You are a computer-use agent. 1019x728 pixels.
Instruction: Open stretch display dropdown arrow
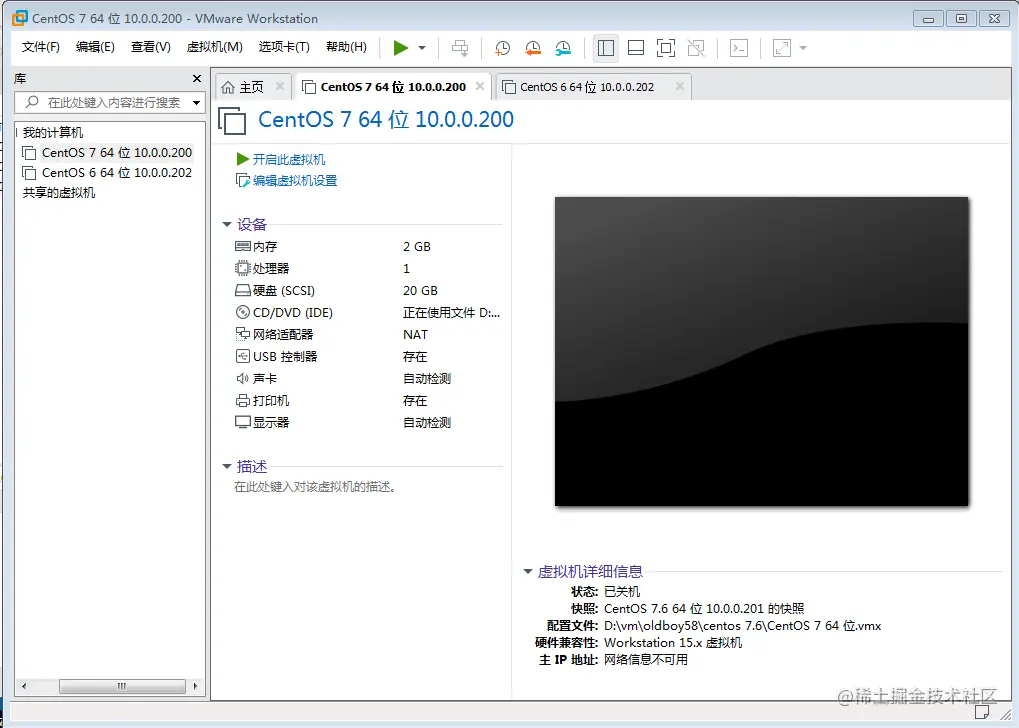click(803, 48)
